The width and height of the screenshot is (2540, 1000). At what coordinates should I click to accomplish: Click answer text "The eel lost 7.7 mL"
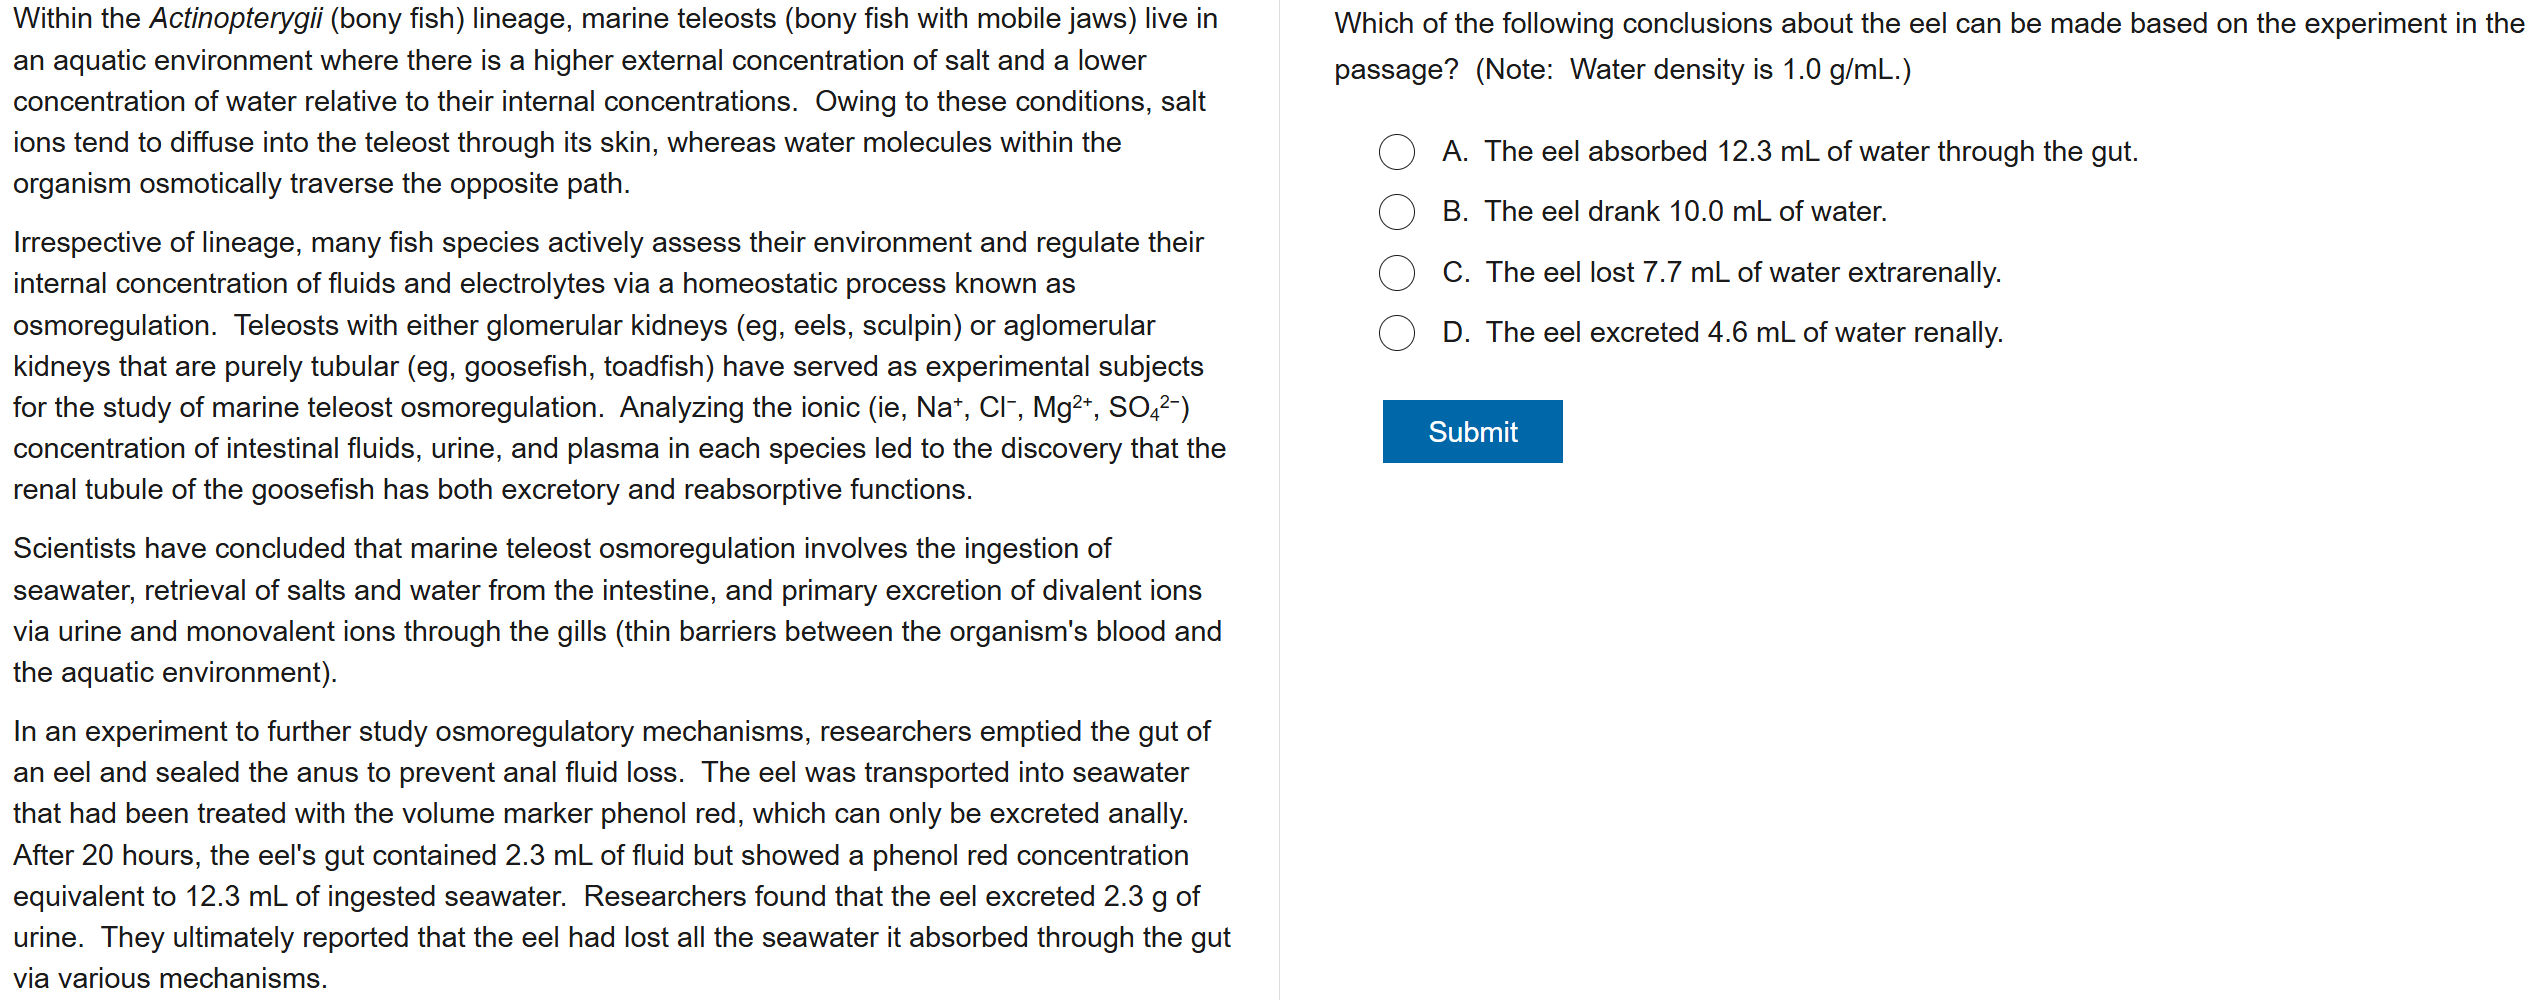[1743, 273]
